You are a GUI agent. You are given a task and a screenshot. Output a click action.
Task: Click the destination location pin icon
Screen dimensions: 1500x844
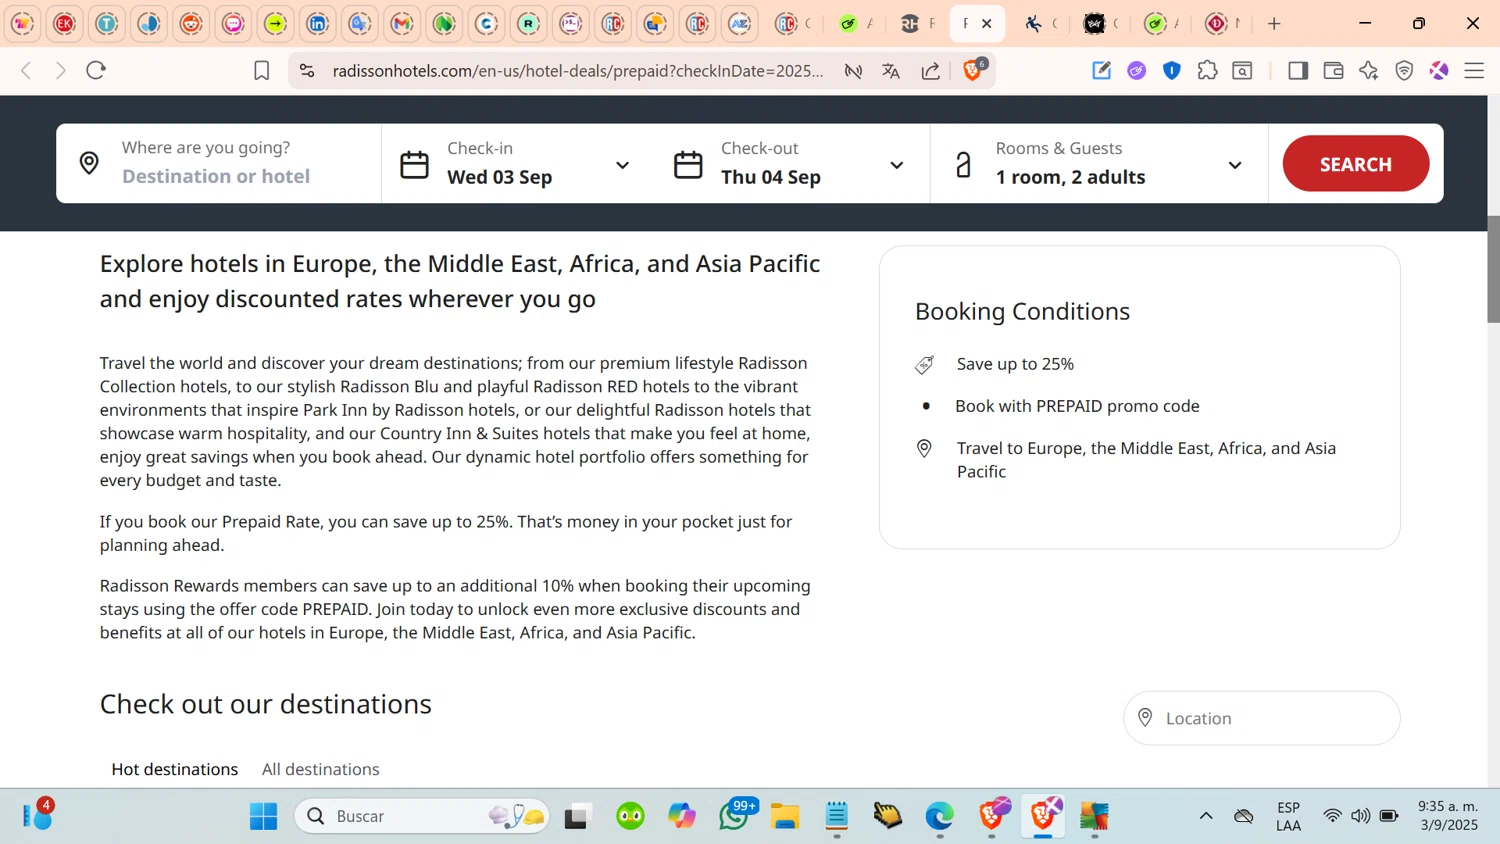pos(89,163)
